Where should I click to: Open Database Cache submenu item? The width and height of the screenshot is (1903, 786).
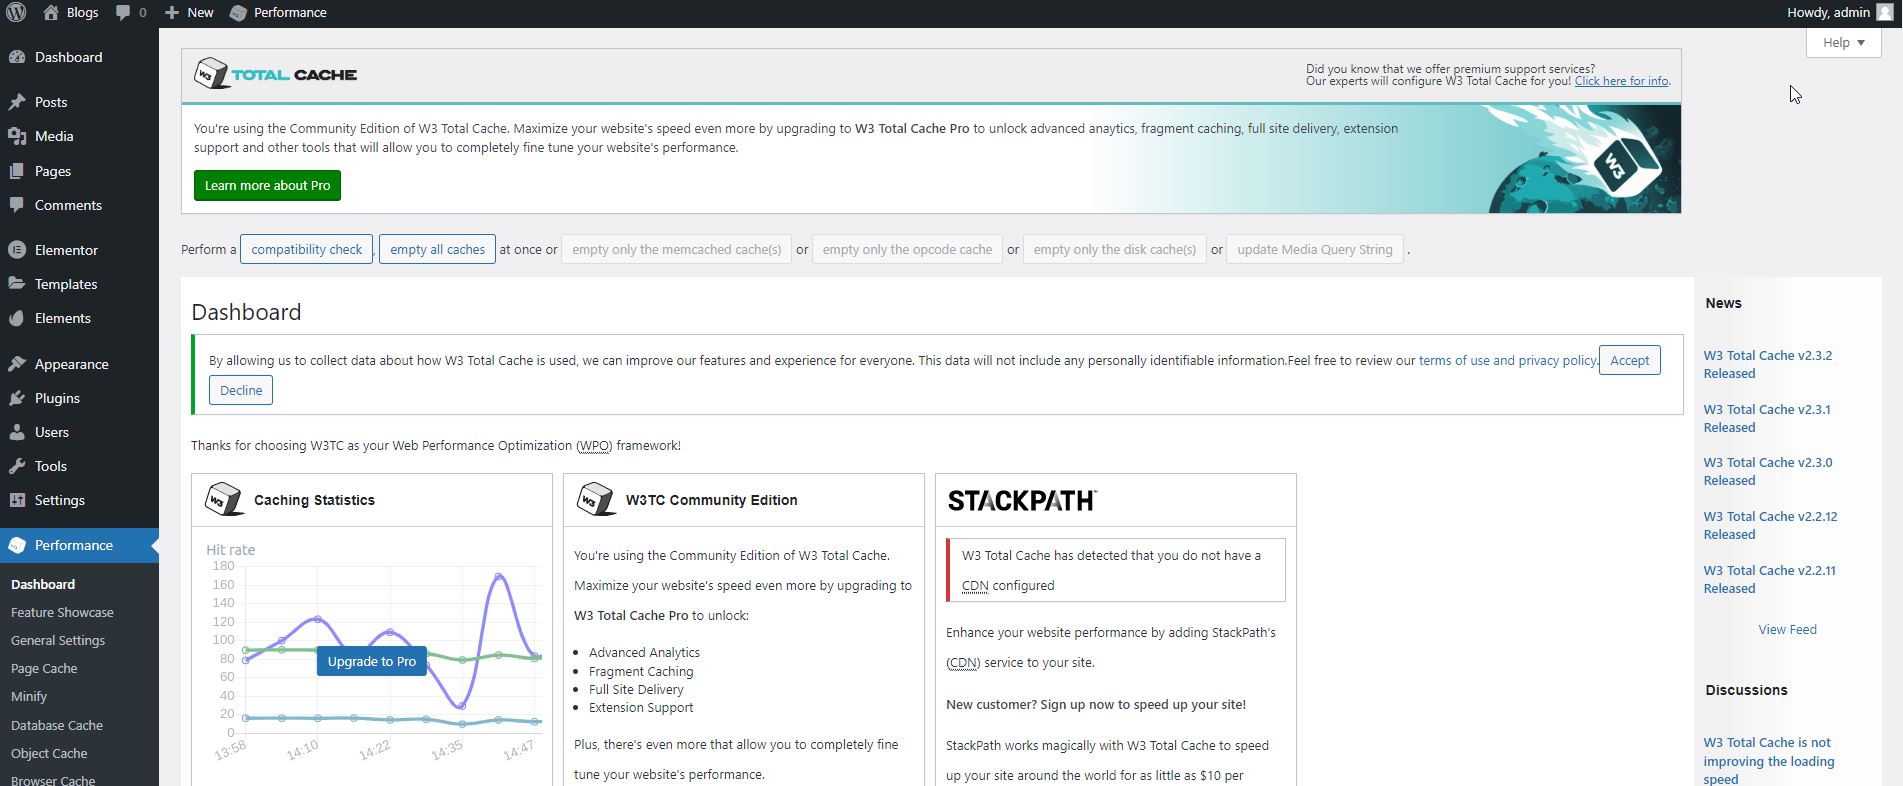[57, 725]
